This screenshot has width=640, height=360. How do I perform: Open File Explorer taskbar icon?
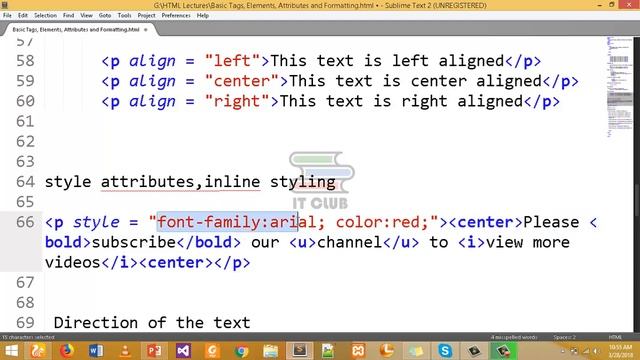[271, 351]
